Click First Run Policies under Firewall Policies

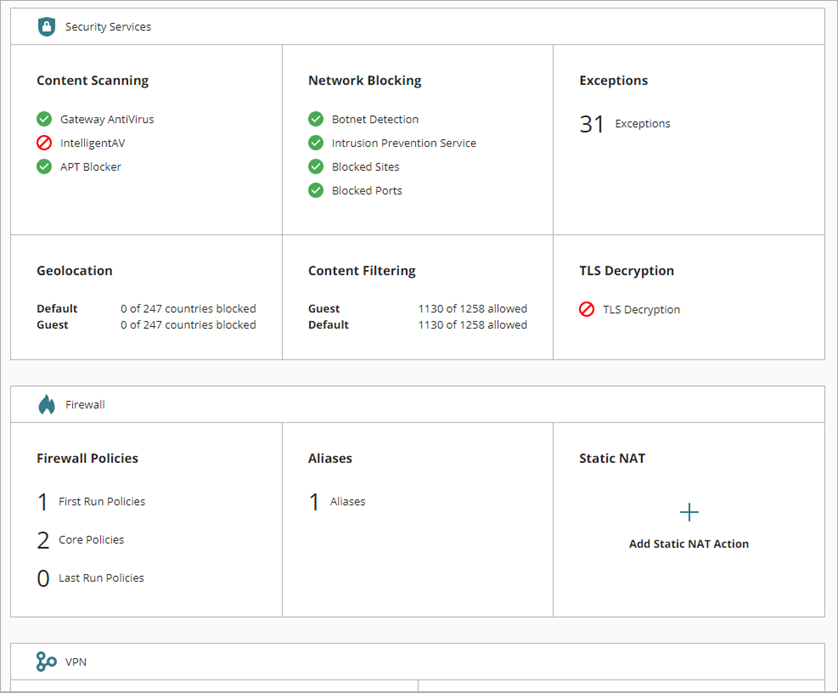pos(100,501)
